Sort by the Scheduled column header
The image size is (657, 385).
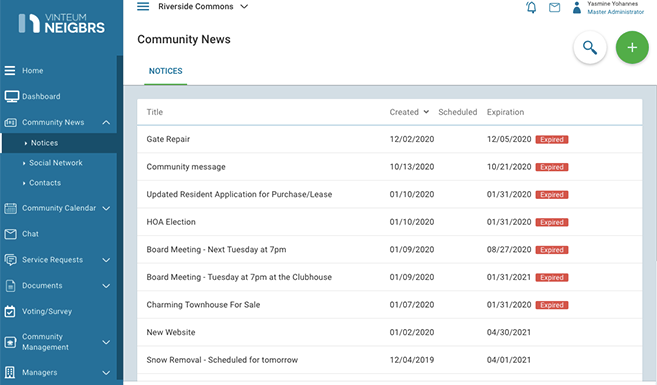pos(458,112)
